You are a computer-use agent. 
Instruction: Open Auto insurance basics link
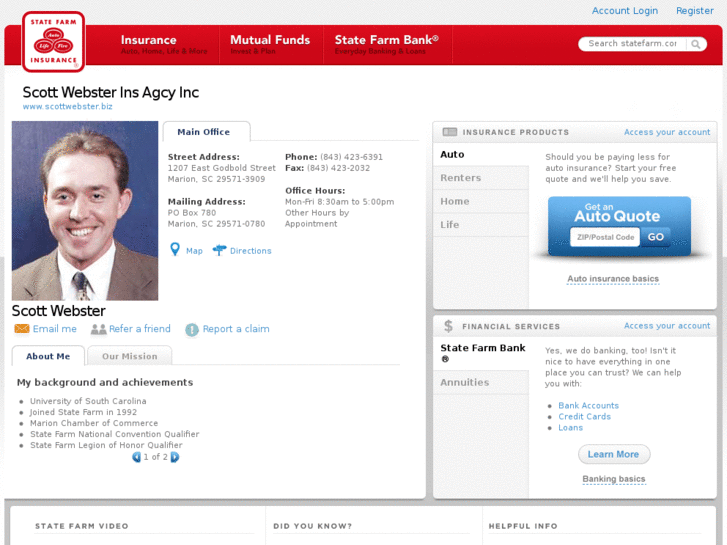(613, 279)
